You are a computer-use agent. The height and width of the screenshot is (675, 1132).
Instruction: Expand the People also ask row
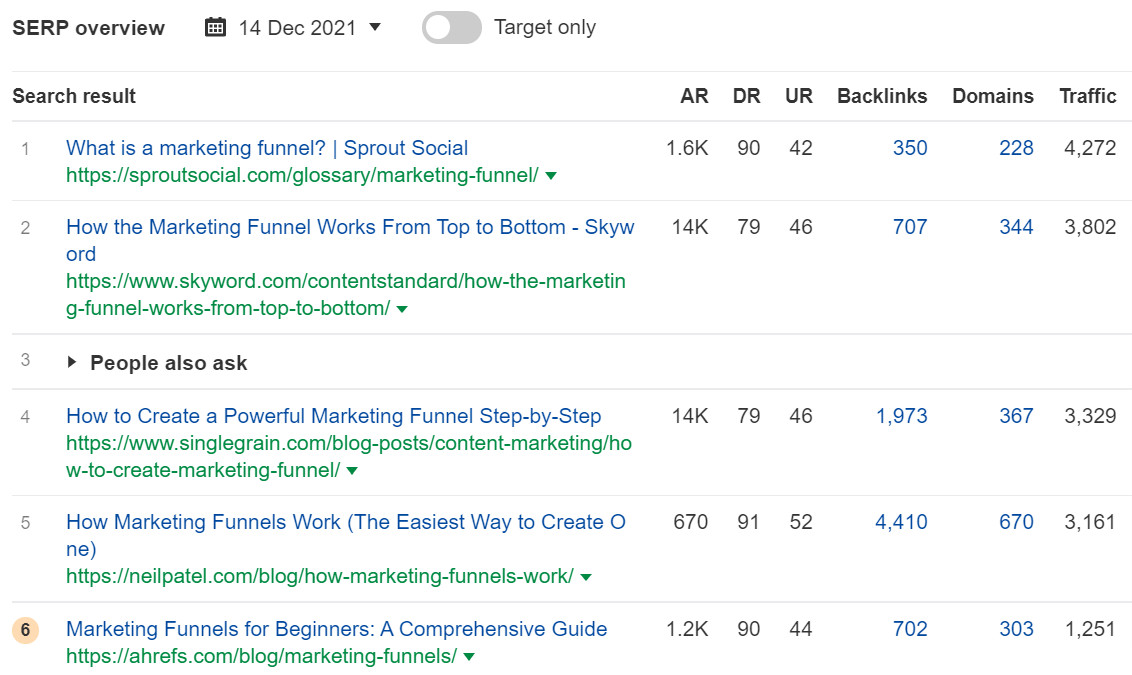coord(72,363)
